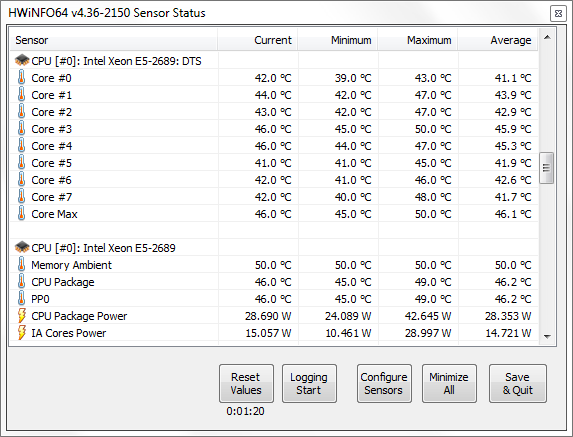This screenshot has width=573, height=437.
Task: Click the thermometer icon for Core #0
Action: click(22, 77)
